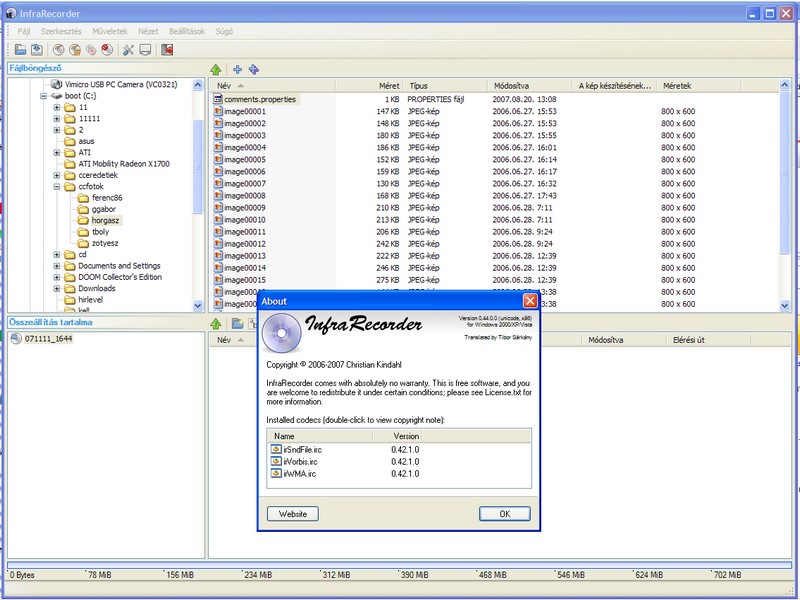The height and width of the screenshot is (600, 800).
Task: Click the boot (C:) drive icon
Action: coord(56,96)
